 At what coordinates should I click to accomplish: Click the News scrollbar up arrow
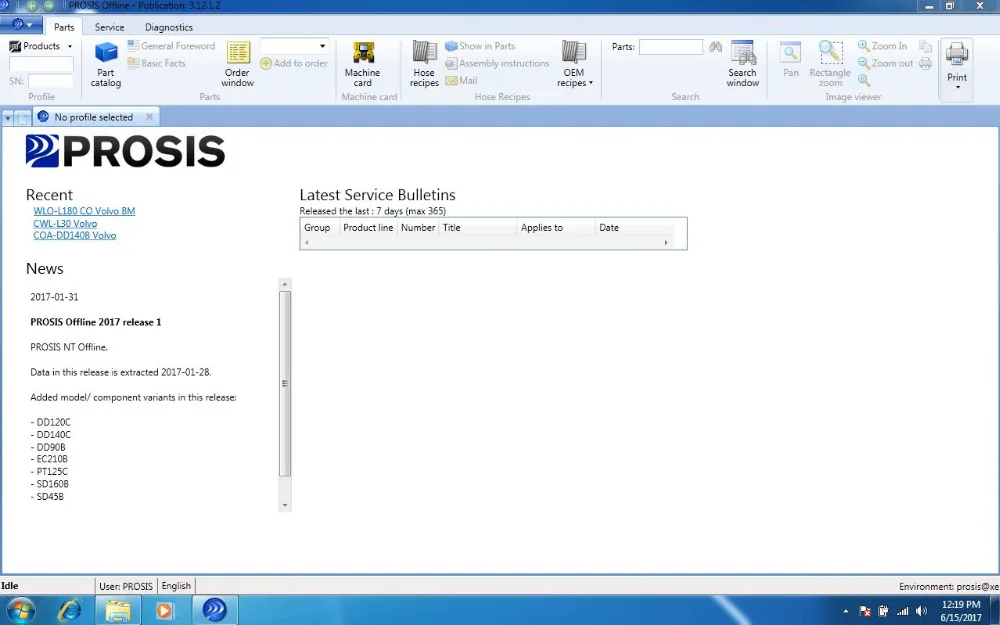click(285, 284)
